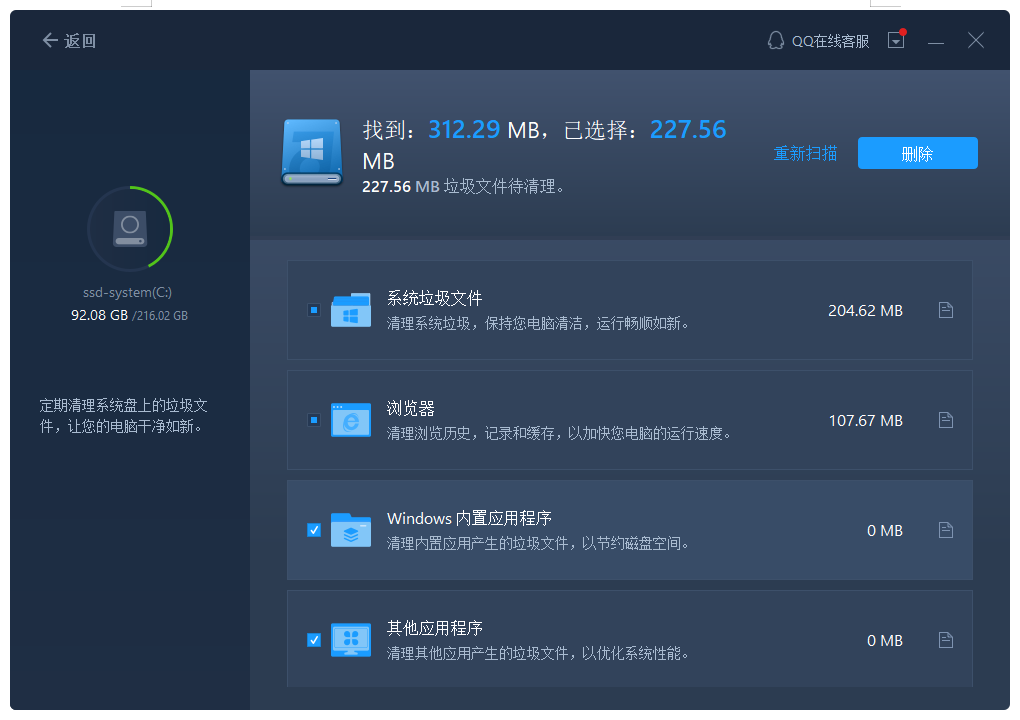Click the 系统垃圾文件 category icon
This screenshot has width=1020, height=720.
350,310
